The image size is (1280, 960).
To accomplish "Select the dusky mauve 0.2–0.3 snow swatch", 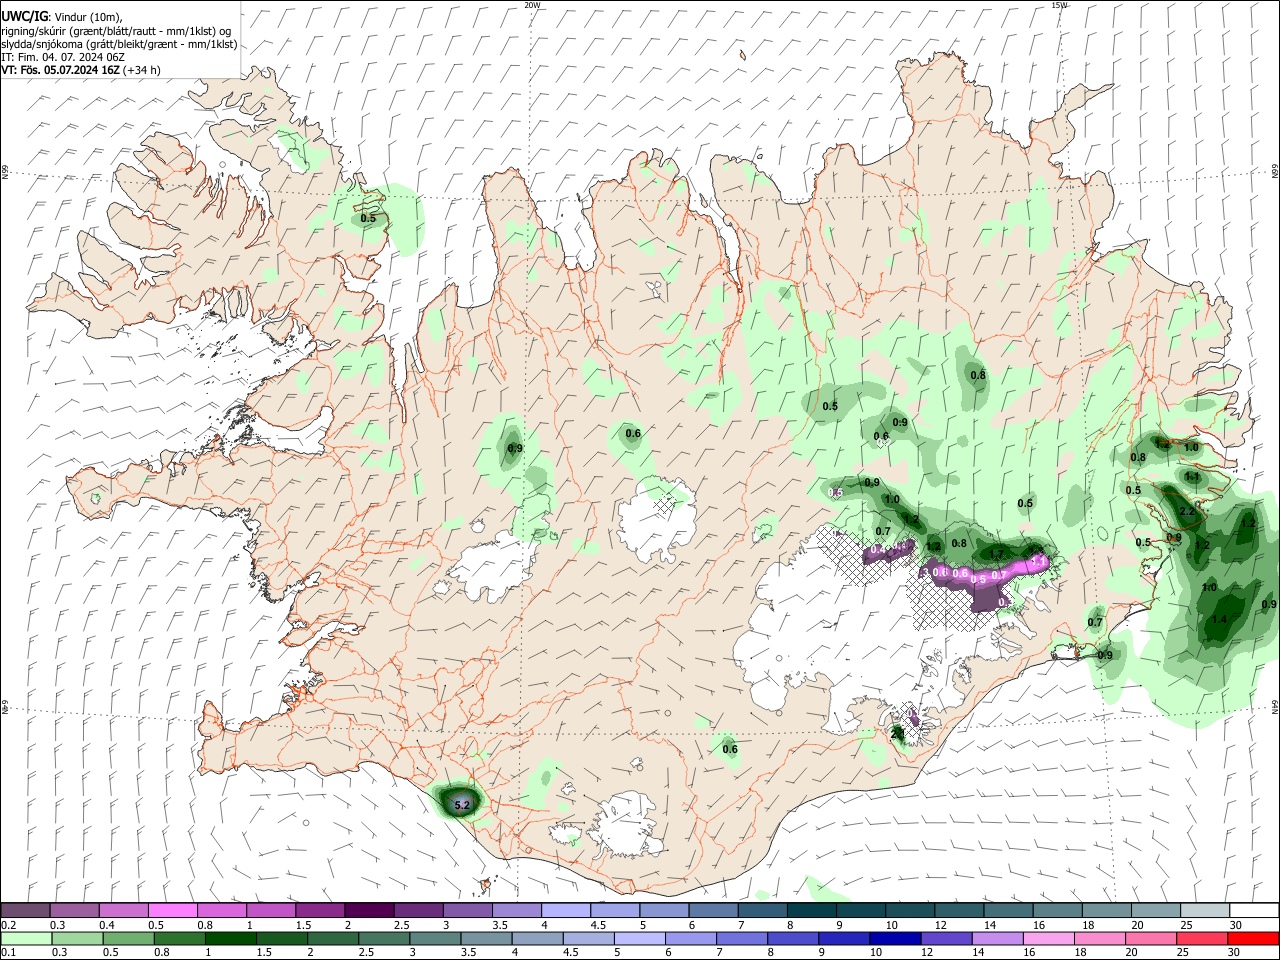I will (x=25, y=910).
